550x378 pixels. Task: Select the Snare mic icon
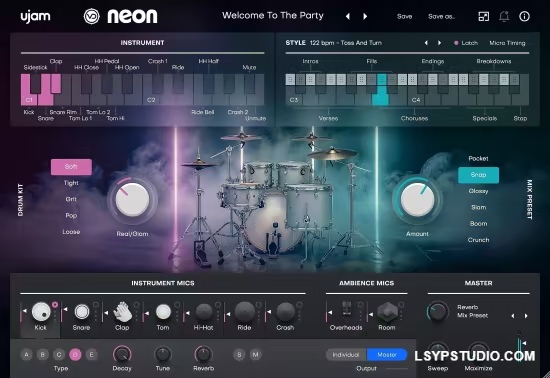82,311
